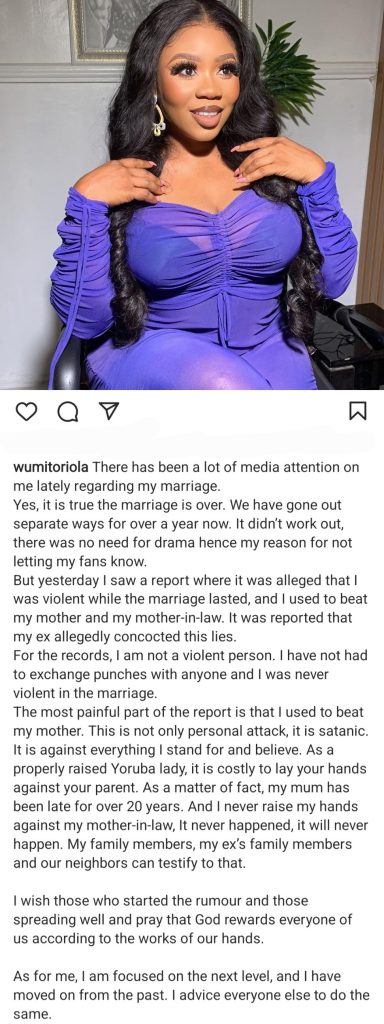Click the final word "same." of the caption

coord(28,1014)
